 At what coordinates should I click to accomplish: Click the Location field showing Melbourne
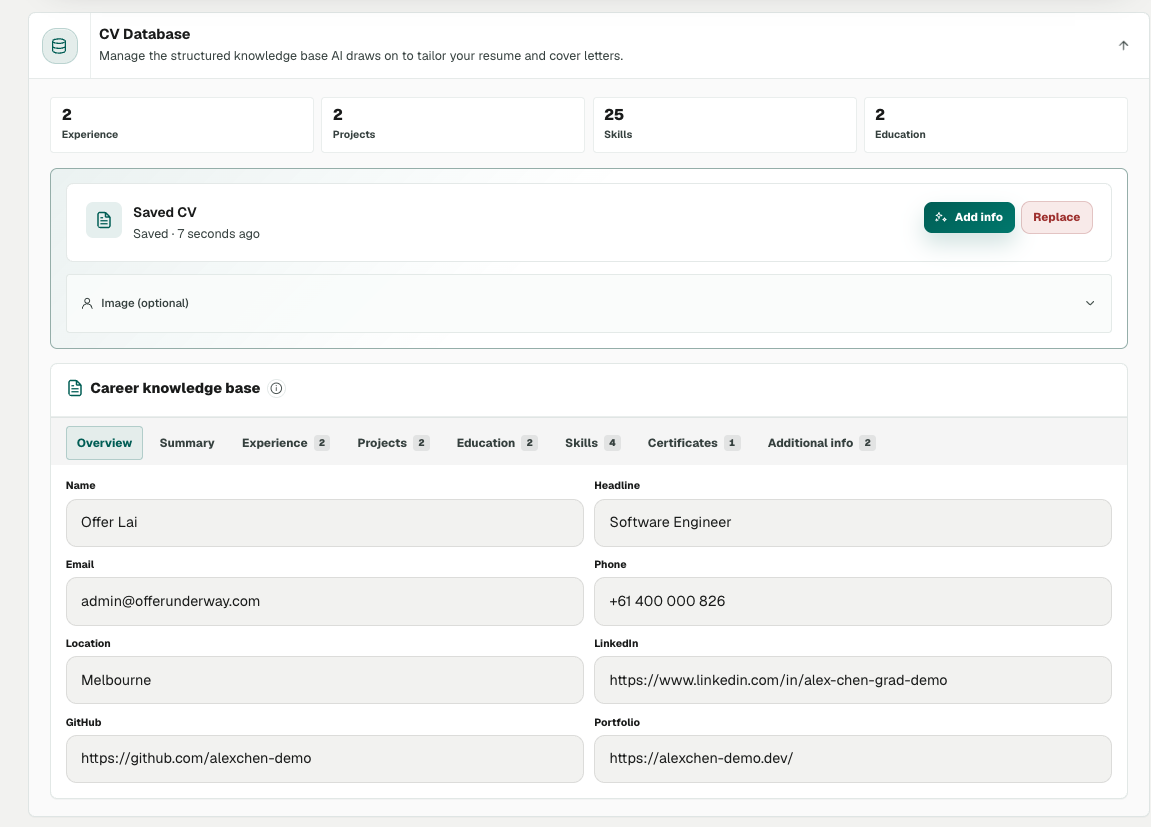(x=324, y=680)
